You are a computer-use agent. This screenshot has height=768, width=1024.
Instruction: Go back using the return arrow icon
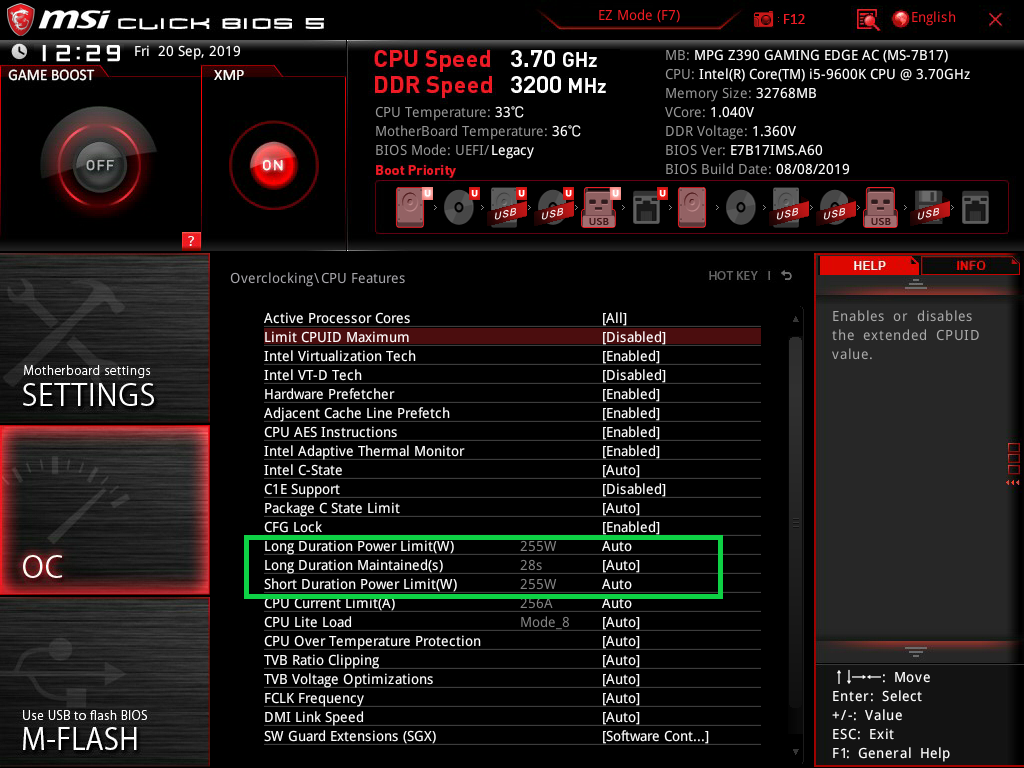[787, 276]
